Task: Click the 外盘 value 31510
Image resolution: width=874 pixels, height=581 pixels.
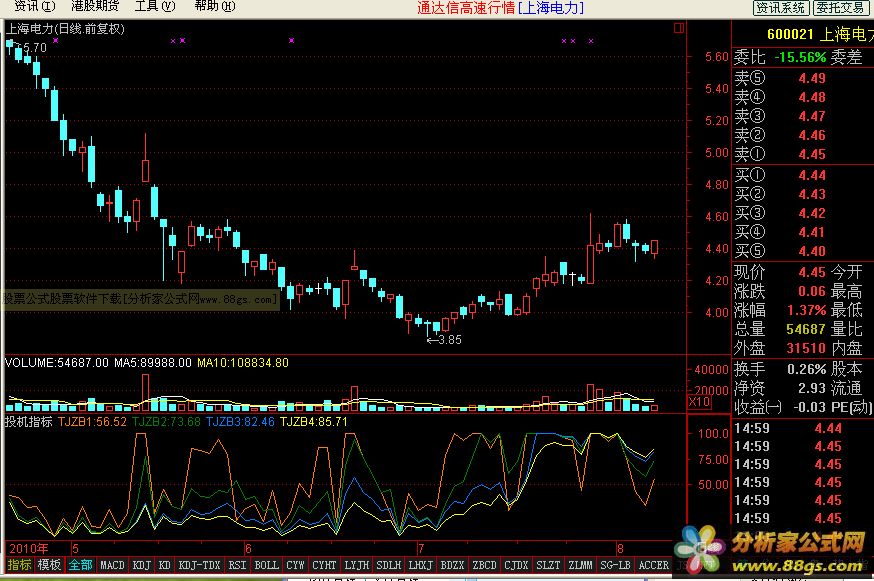Action: (806, 348)
